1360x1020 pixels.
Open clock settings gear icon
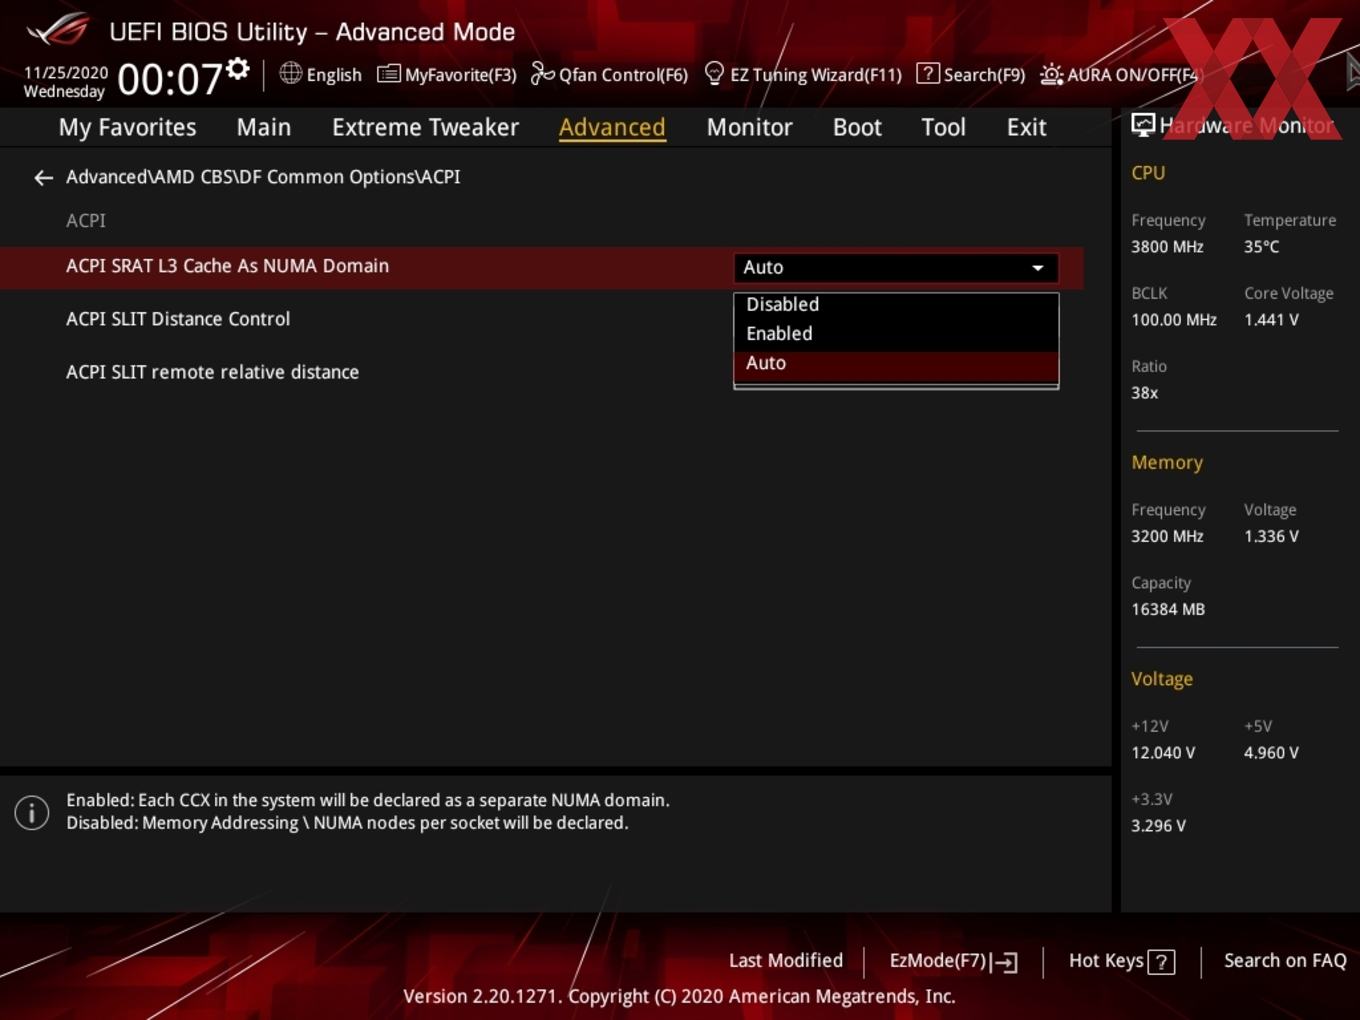(x=238, y=68)
